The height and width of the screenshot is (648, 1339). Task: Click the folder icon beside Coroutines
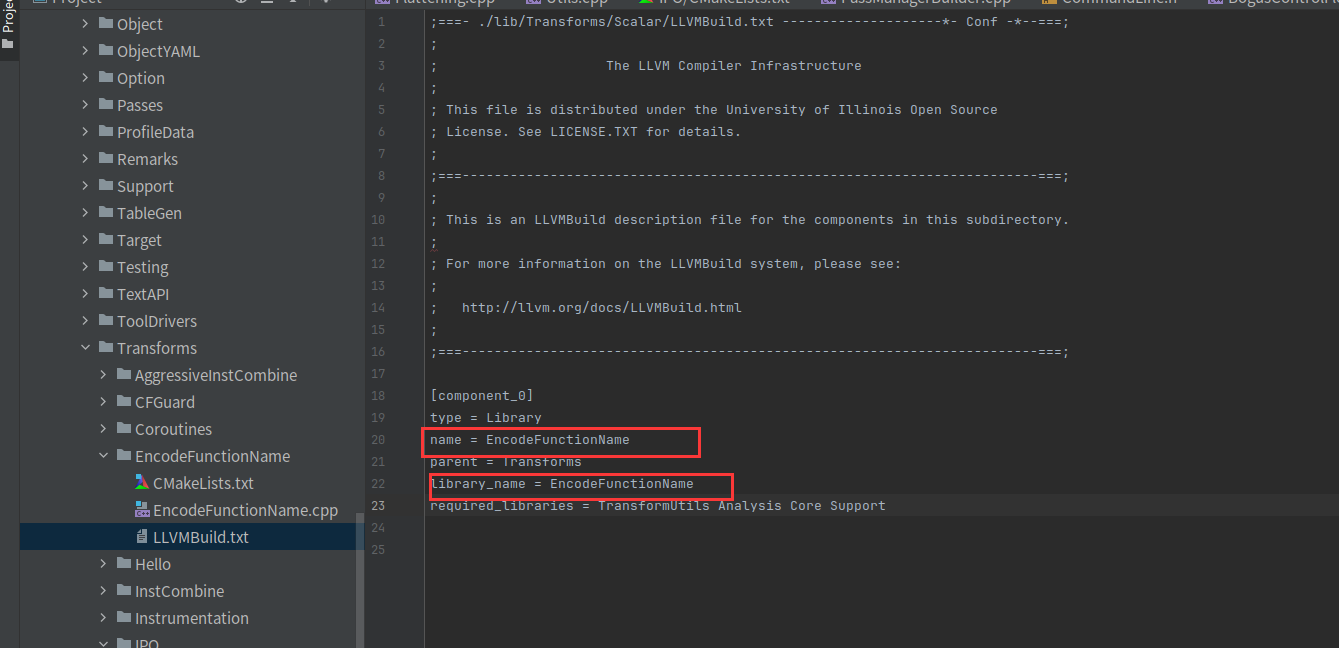[124, 429]
